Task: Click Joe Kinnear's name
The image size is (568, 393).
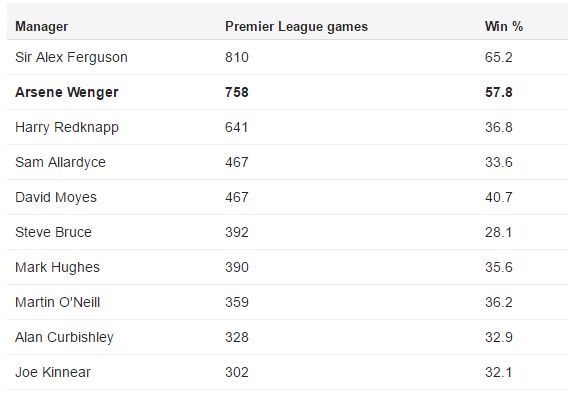Action: point(53,372)
